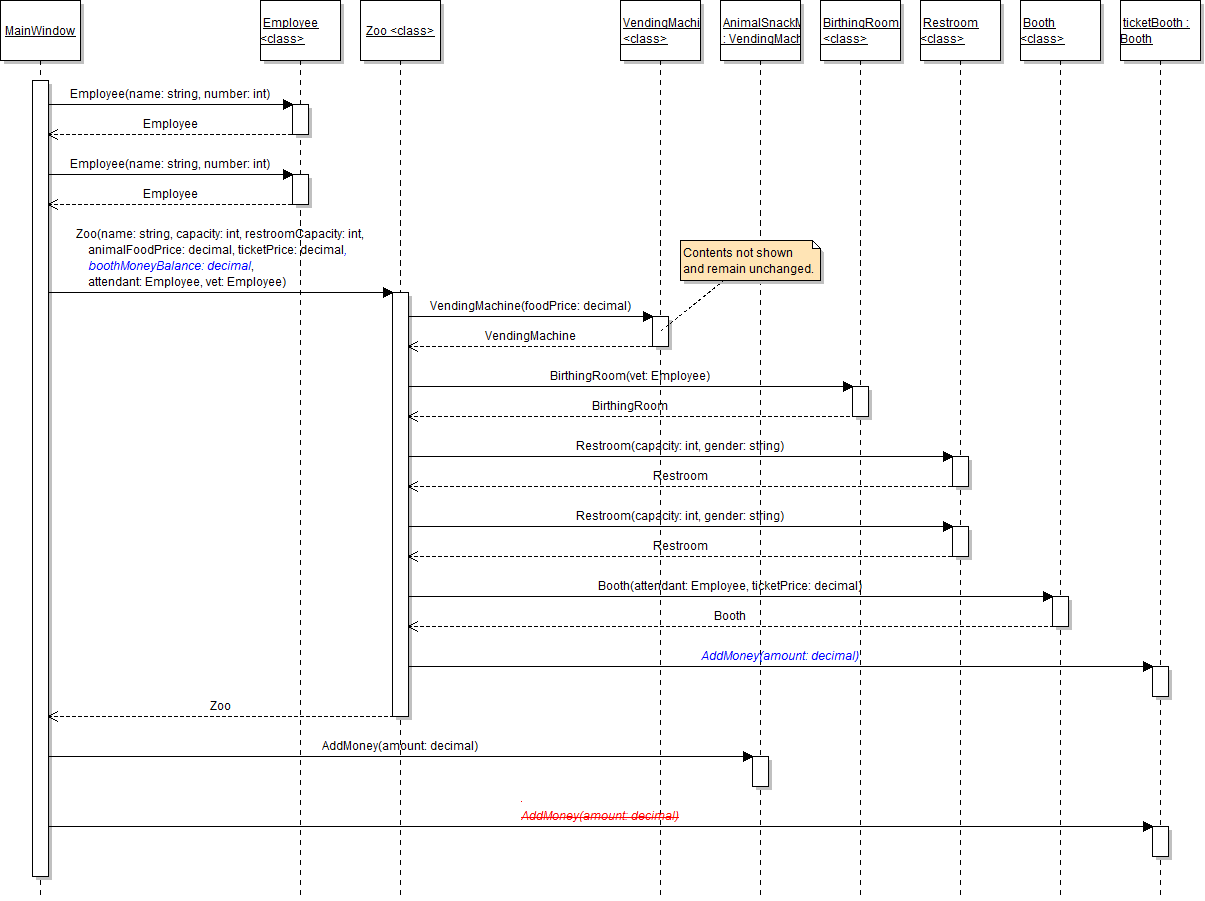Select the Booth(attendant: Employee, ticketPrice) message label
This screenshot has height=901, width=1205.
coord(729,586)
